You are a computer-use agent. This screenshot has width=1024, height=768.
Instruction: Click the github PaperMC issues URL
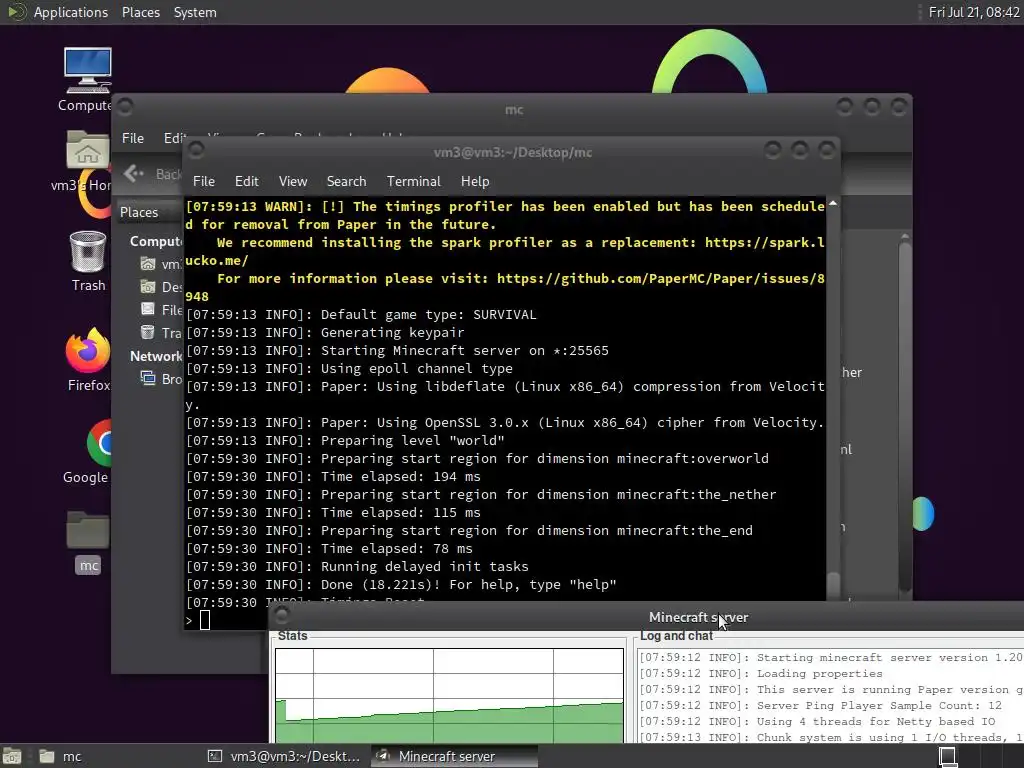click(x=661, y=279)
